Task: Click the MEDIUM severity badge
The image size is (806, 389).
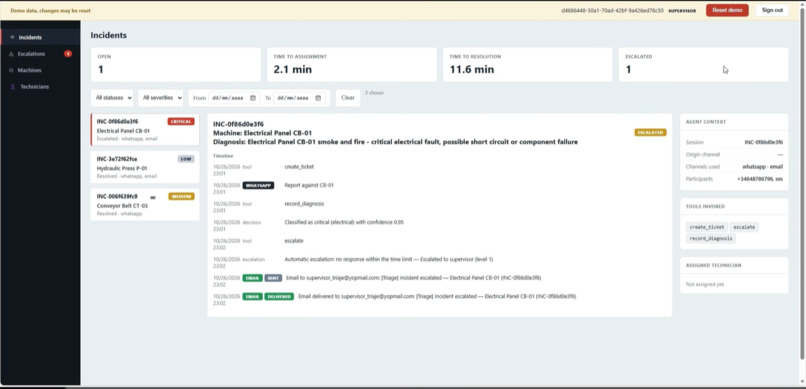Action: tap(181, 196)
